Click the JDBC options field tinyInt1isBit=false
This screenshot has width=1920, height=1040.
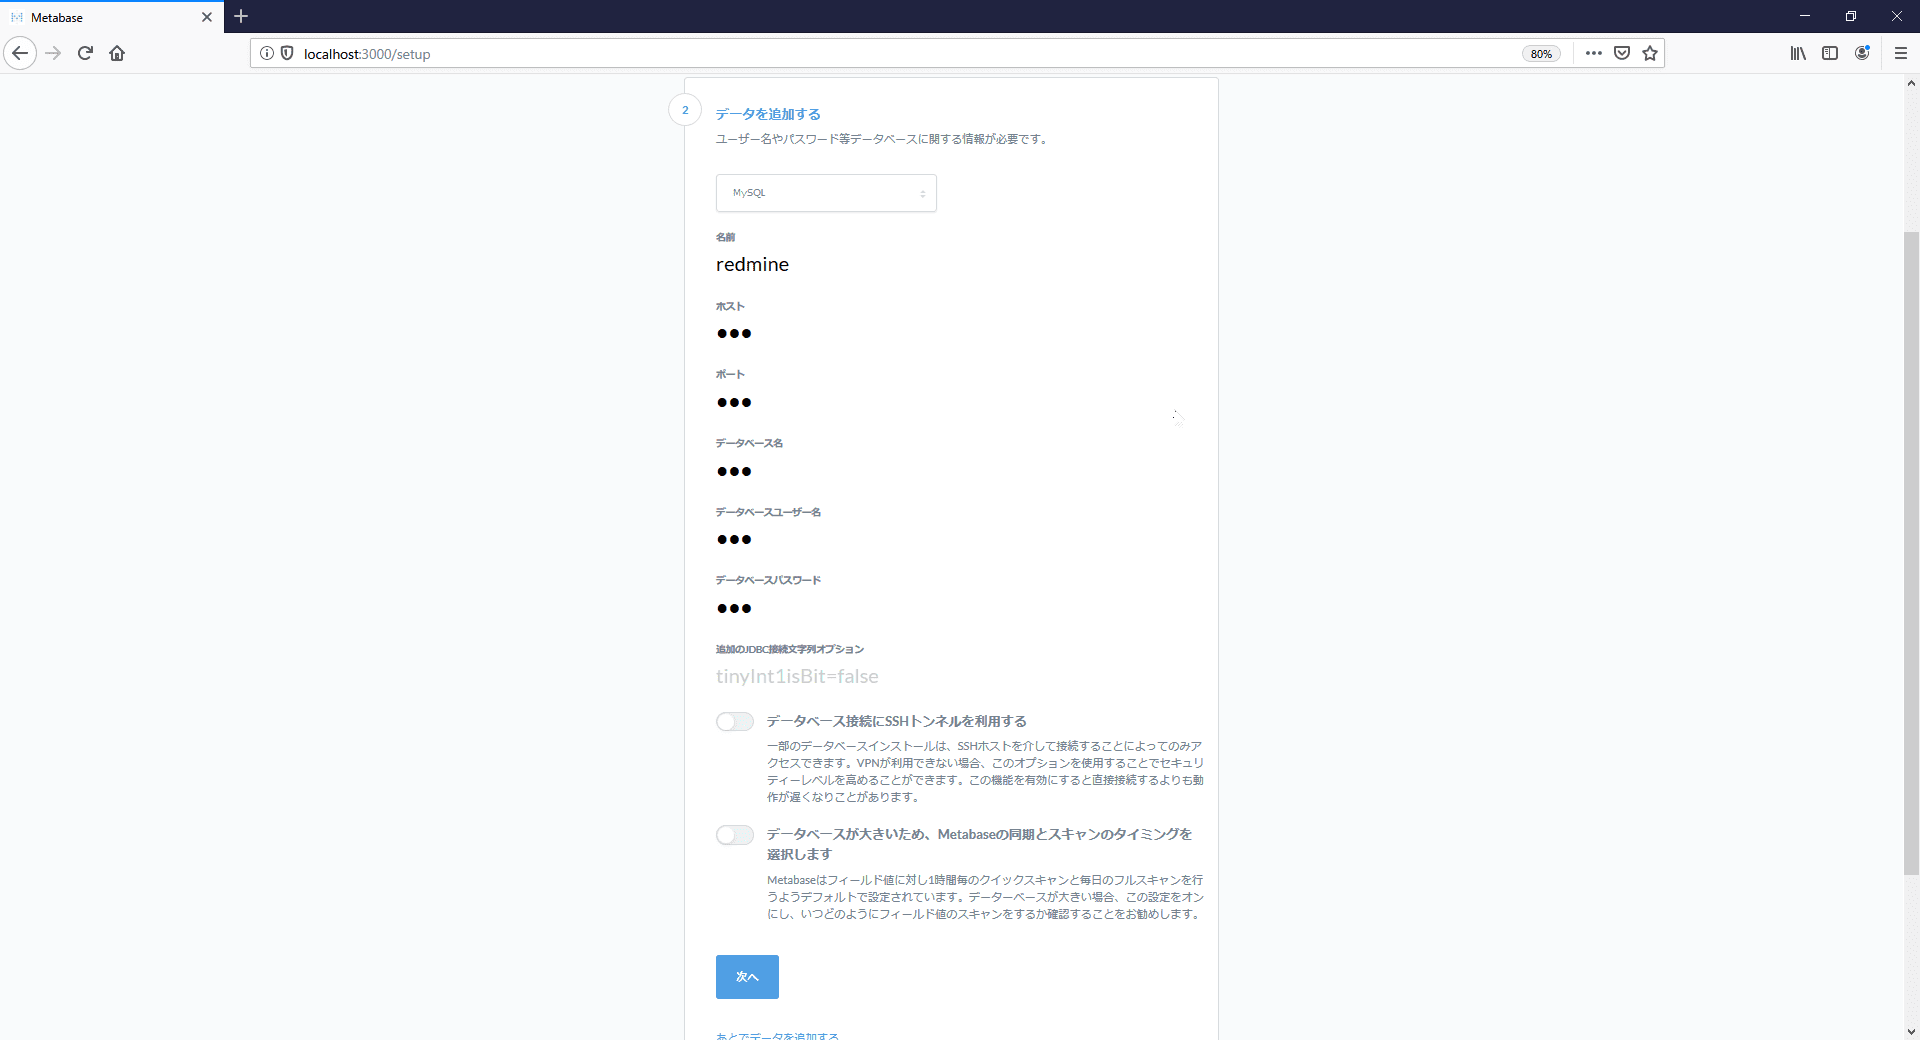click(x=950, y=676)
